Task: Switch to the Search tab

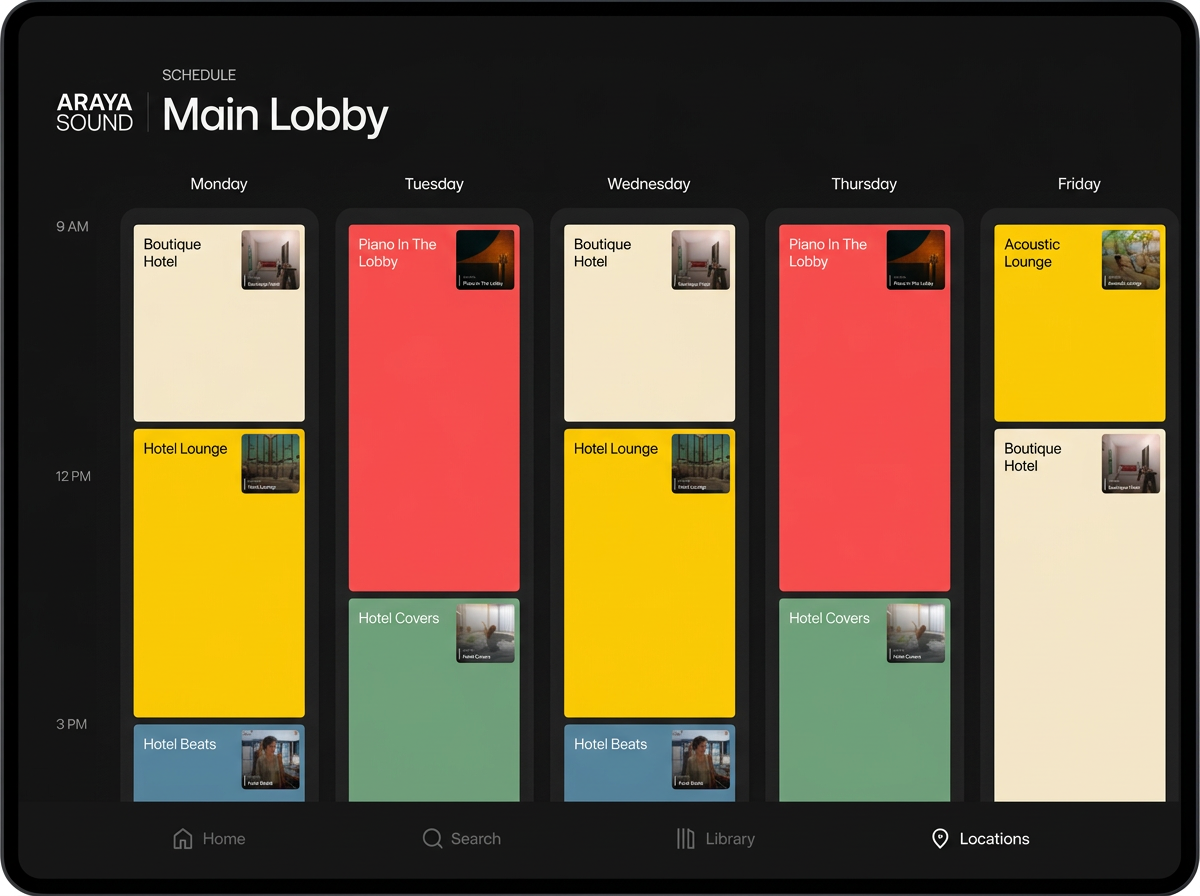Action: coord(461,838)
